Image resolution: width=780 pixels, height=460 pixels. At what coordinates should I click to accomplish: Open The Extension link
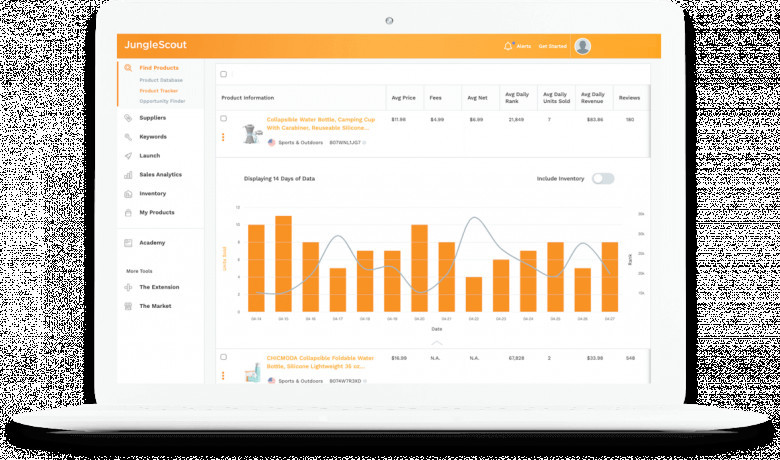(159, 287)
